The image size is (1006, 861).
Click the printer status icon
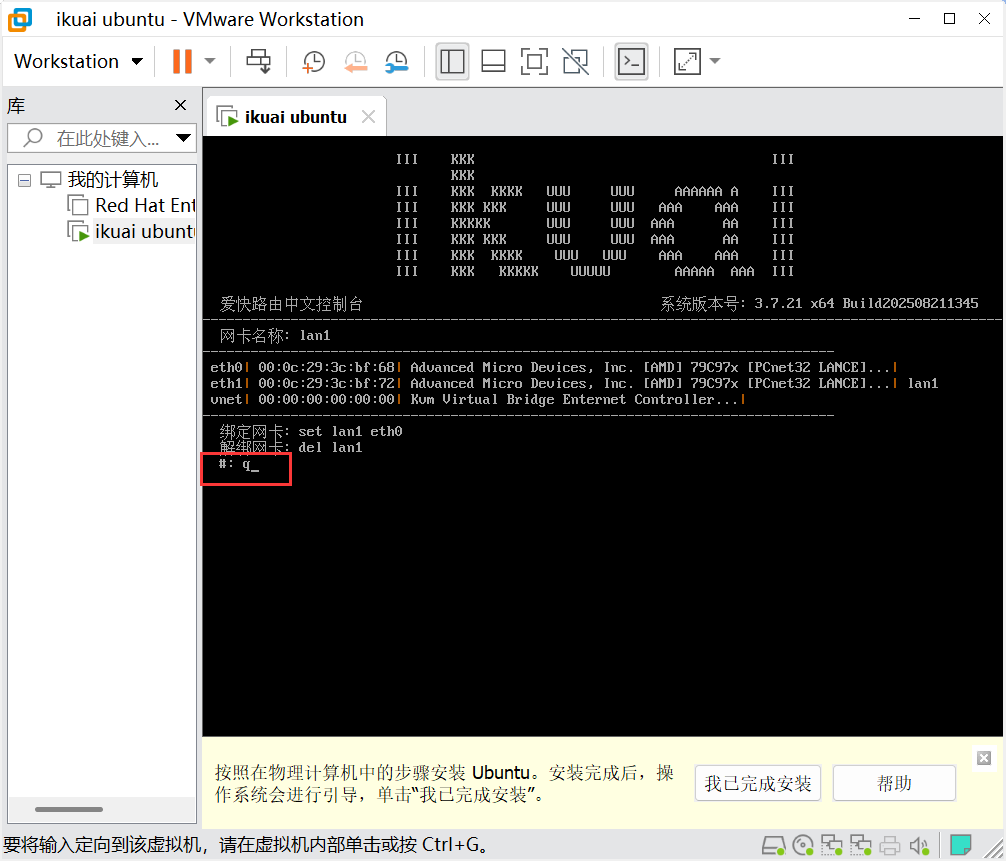pyautogui.click(x=890, y=846)
